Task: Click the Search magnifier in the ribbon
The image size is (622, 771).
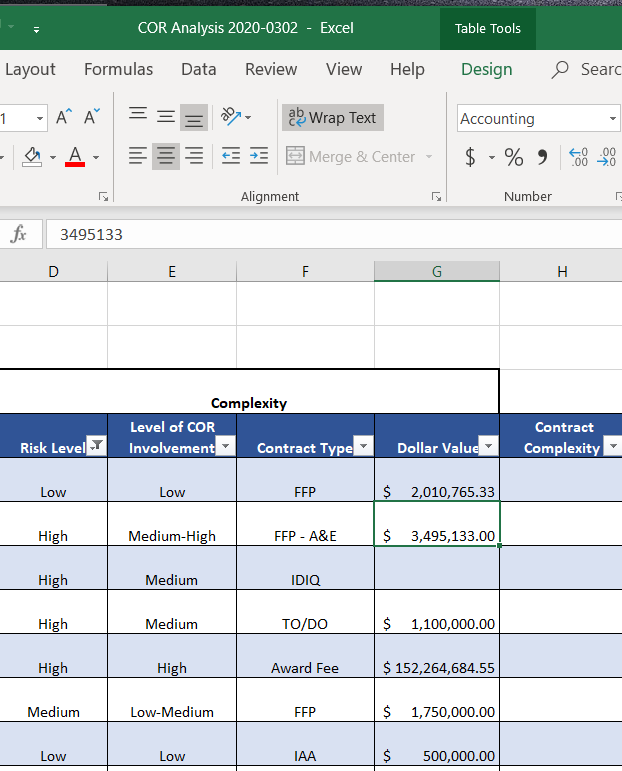Action: tap(560, 70)
